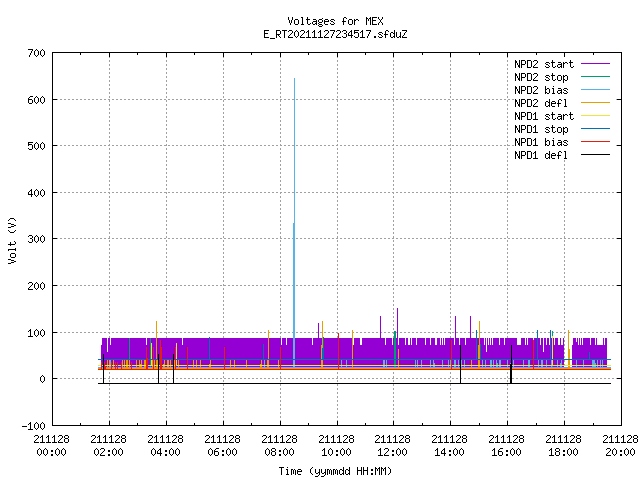
Task: Click the x-axis tick label 211128 06:00
Action: [222, 446]
